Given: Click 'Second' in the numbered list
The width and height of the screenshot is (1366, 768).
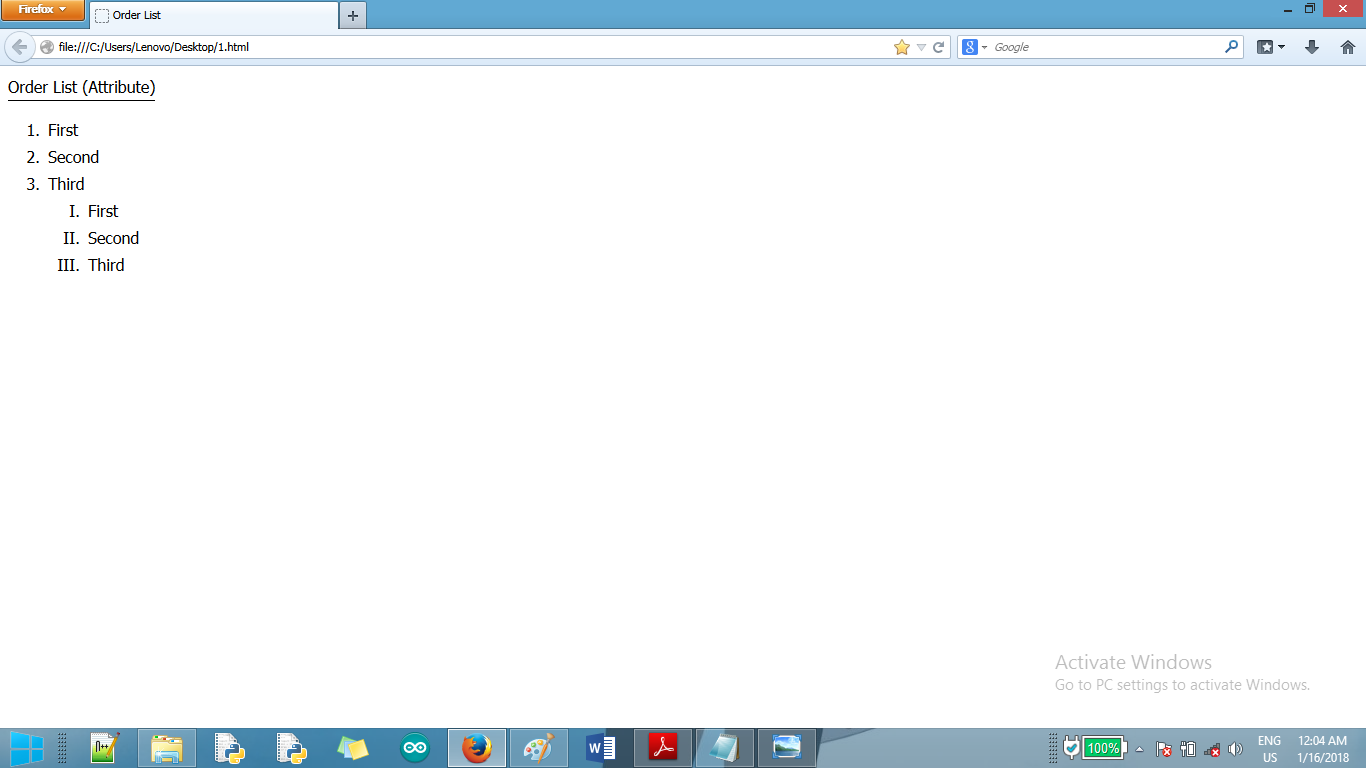Looking at the screenshot, I should [x=73, y=157].
